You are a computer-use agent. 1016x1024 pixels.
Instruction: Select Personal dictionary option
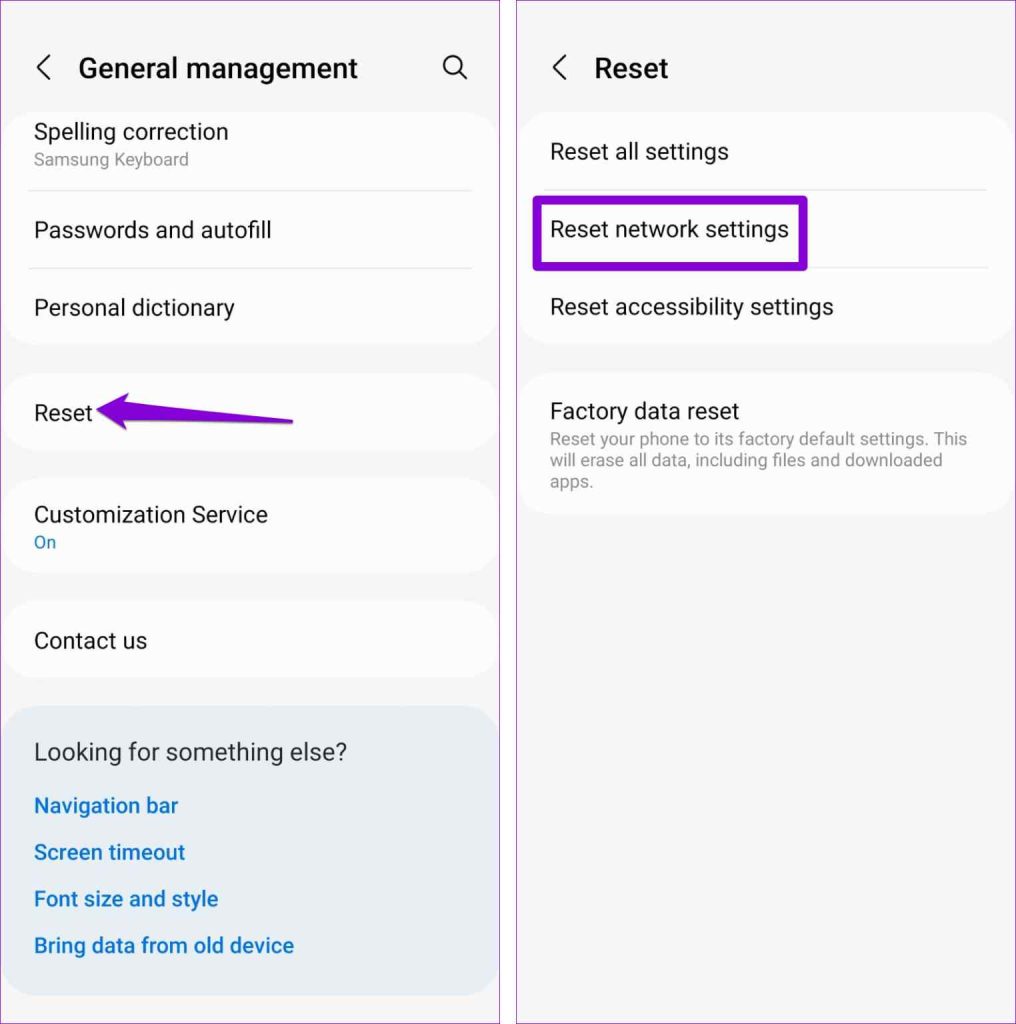tap(134, 308)
